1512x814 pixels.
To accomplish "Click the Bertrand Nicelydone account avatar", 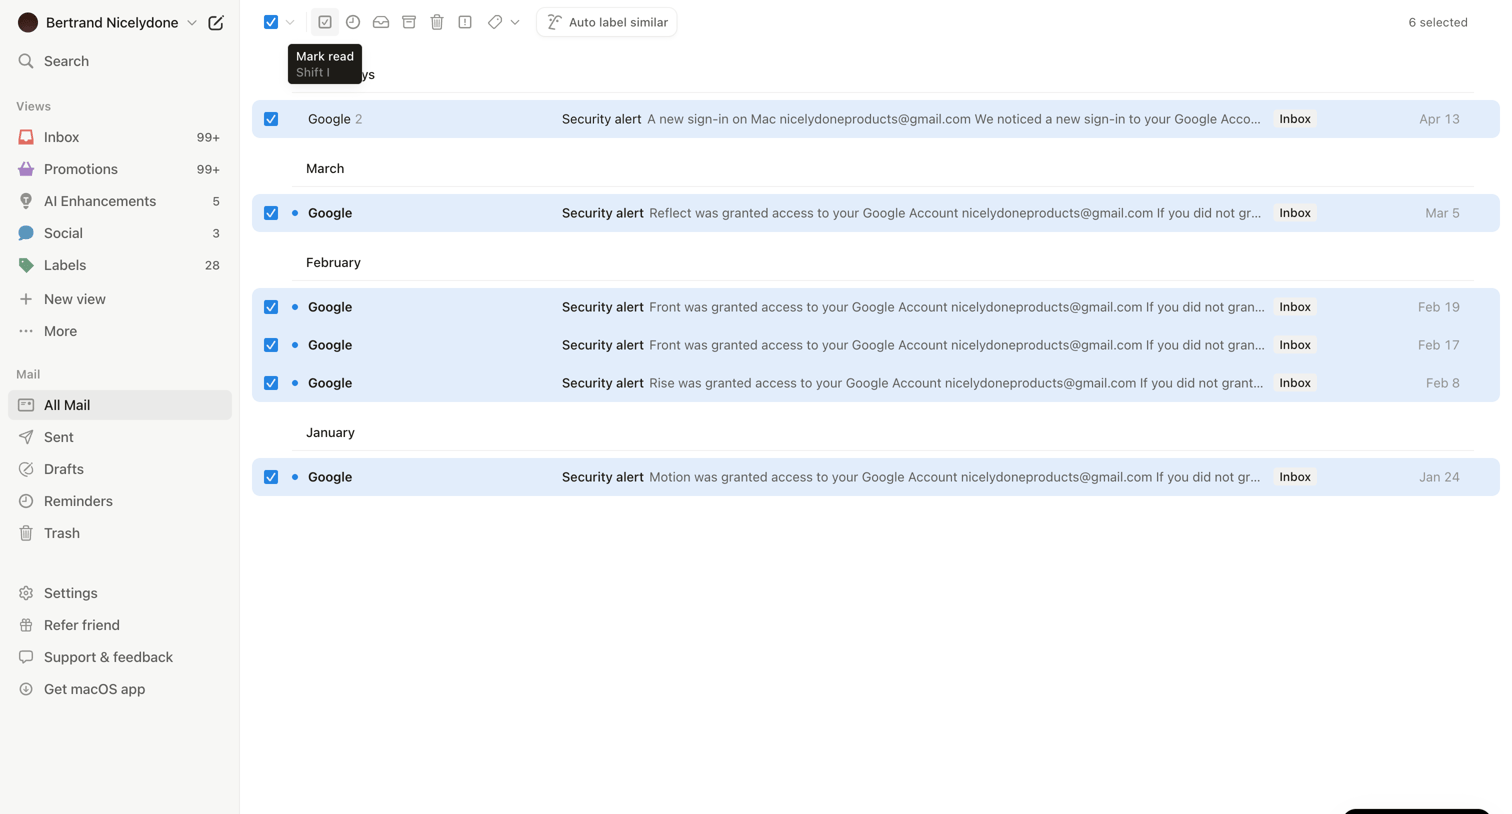I will [28, 22].
